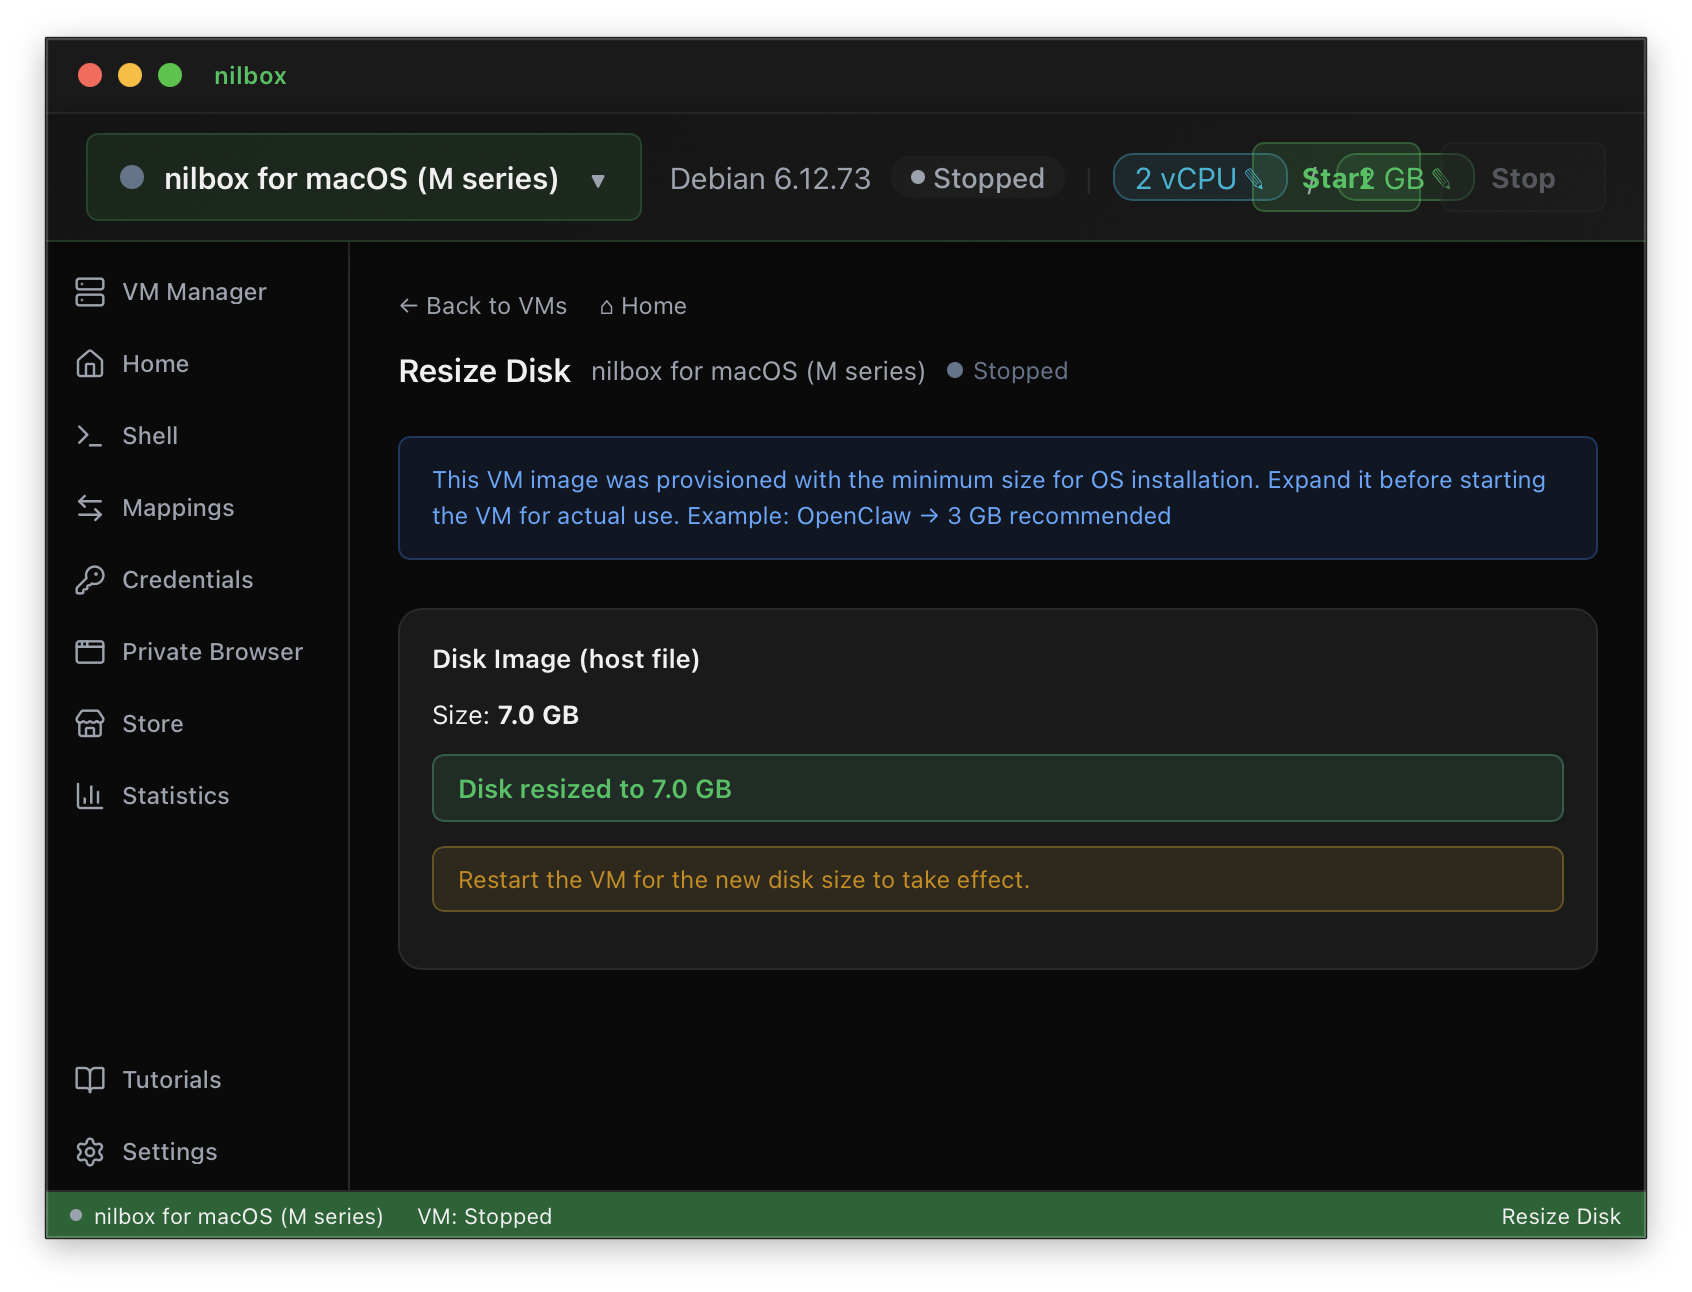The image size is (1692, 1292).
Task: Edit the 2 GB memory via pencil icon
Action: (x=1443, y=177)
